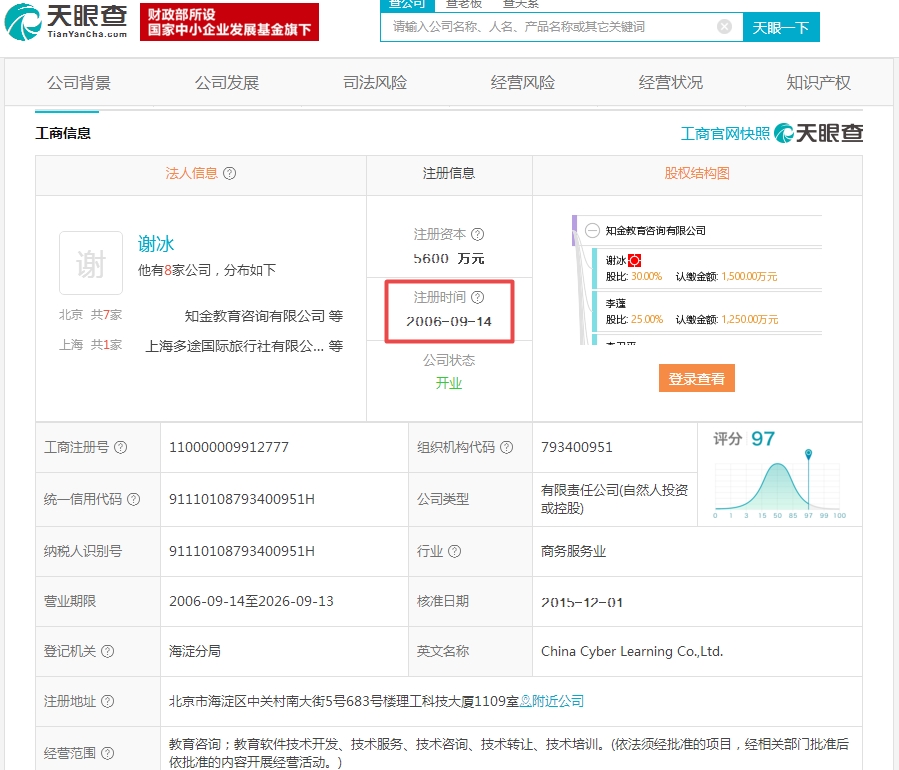Click organization code 793400951
Viewport: 899px width, 770px height.
[x=577, y=447]
